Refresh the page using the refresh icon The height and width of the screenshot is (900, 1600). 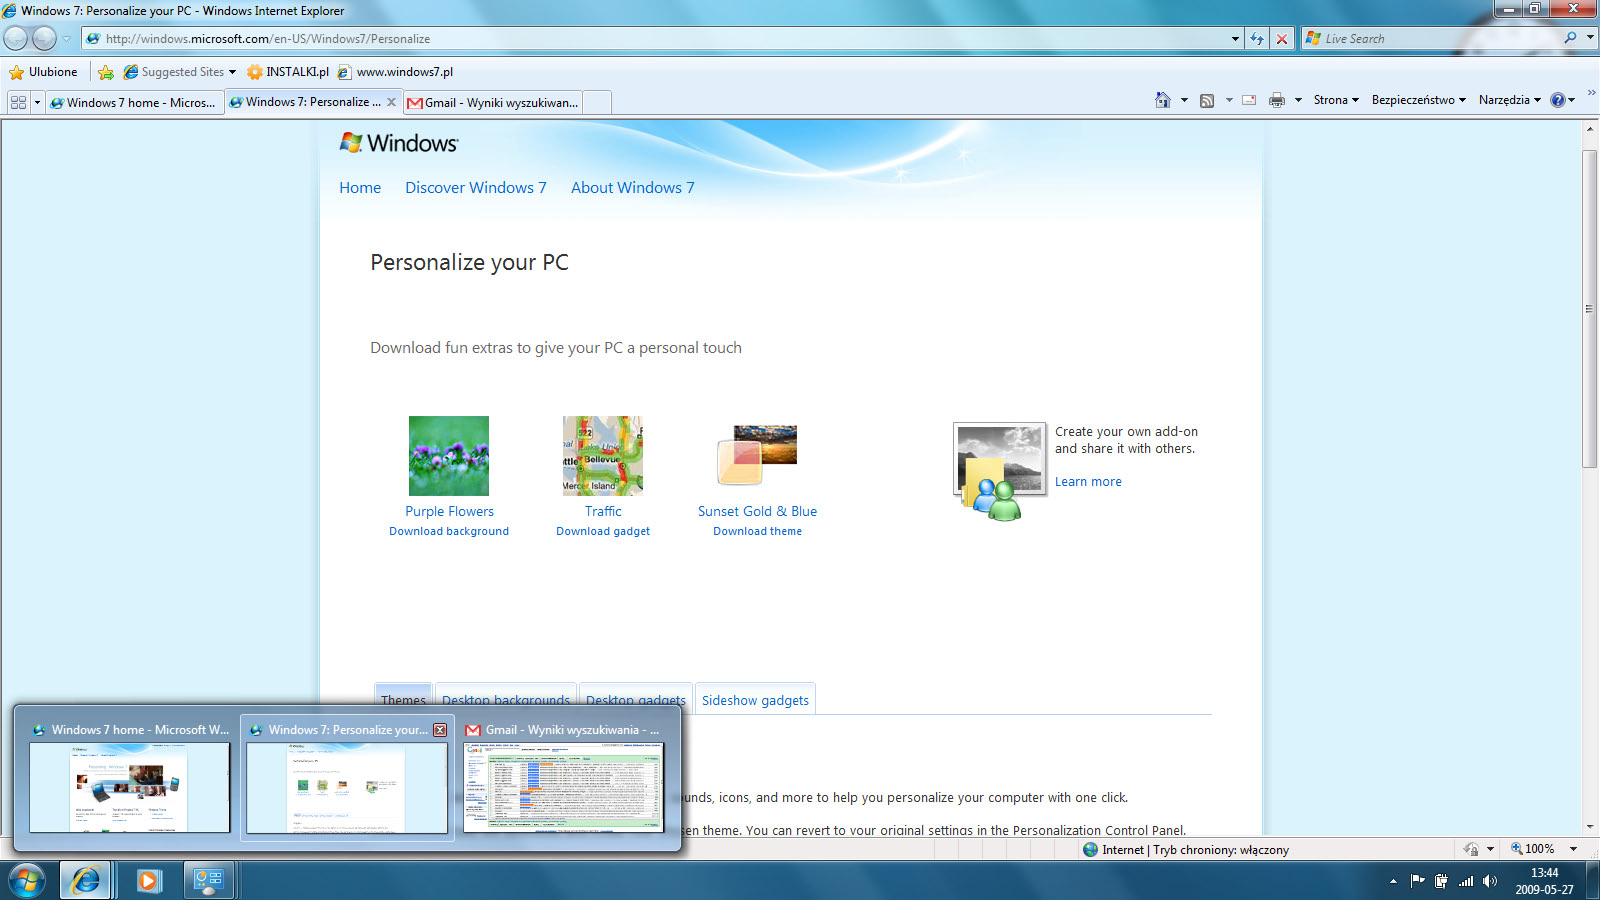point(1257,39)
